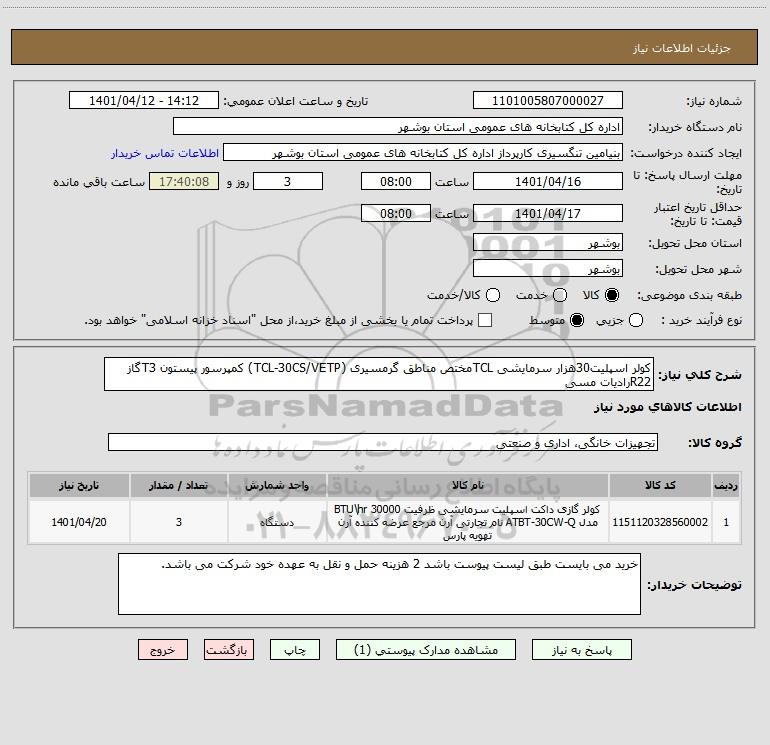Viewport: 770px width, 745px height.
Task: Click the نام کالا column header
Action: [x=468, y=485]
